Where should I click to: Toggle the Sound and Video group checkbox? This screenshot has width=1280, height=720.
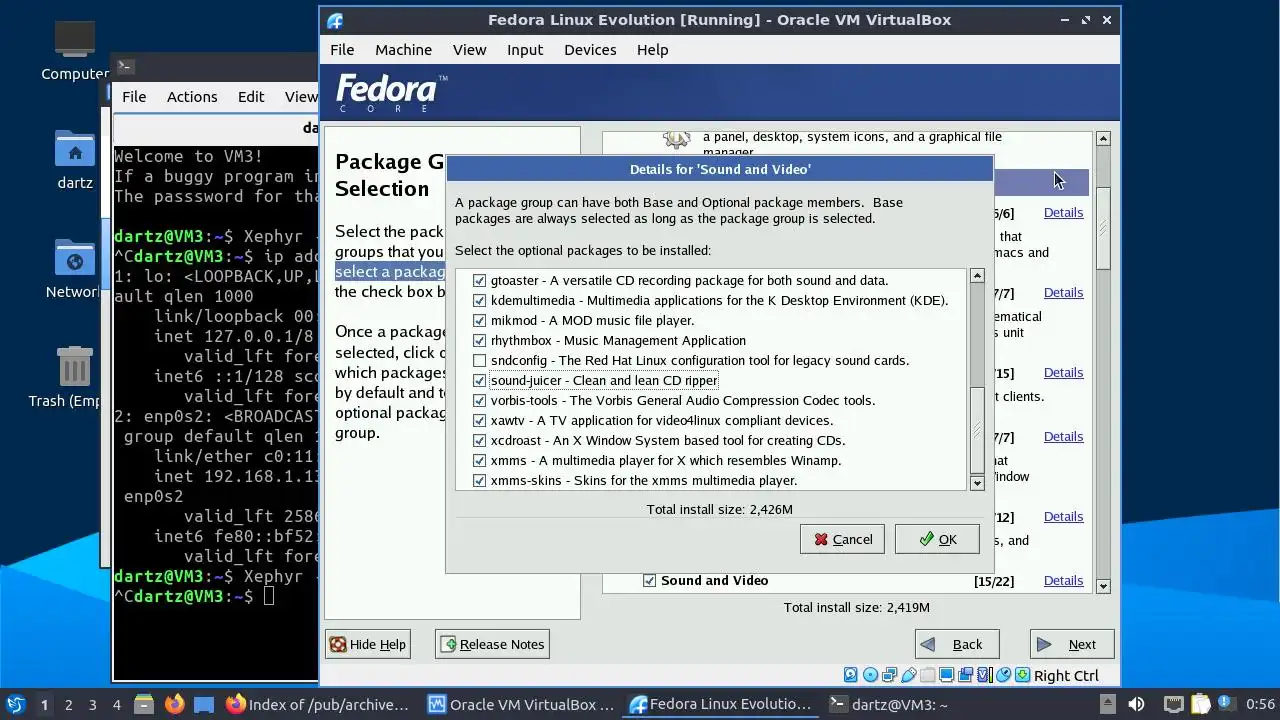(649, 581)
